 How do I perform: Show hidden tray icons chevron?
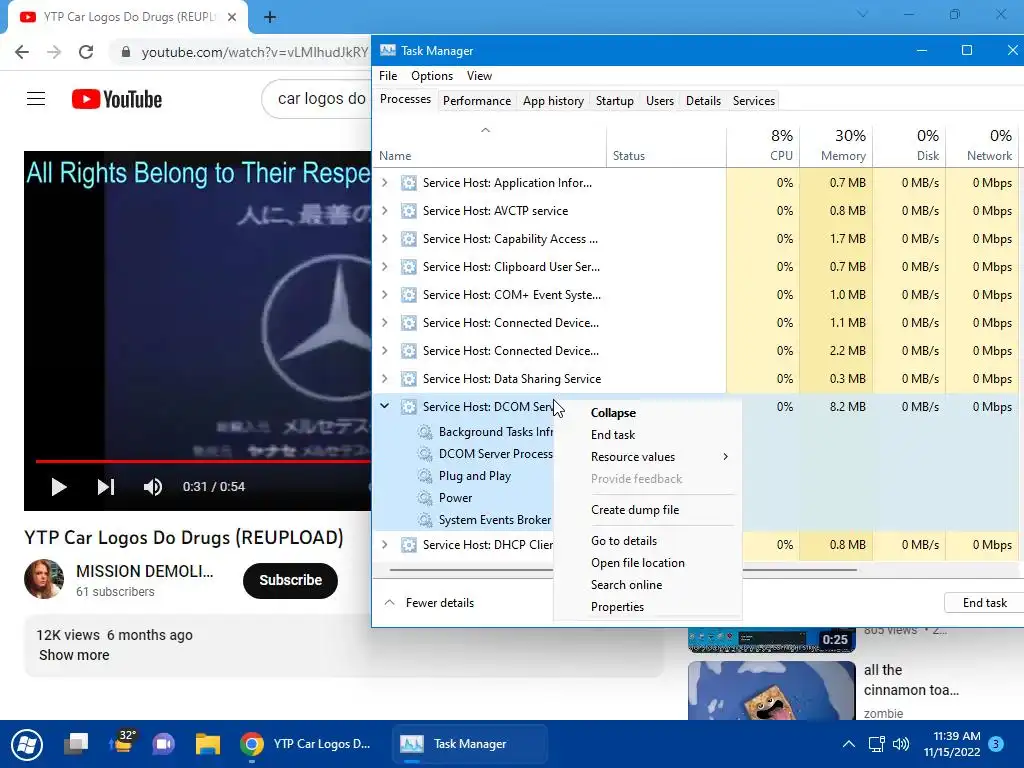point(848,744)
